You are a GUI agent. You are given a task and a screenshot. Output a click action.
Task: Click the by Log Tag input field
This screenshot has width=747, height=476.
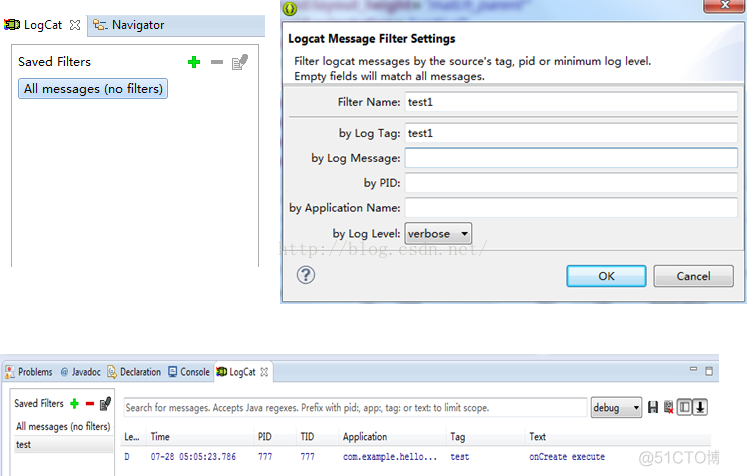[571, 133]
